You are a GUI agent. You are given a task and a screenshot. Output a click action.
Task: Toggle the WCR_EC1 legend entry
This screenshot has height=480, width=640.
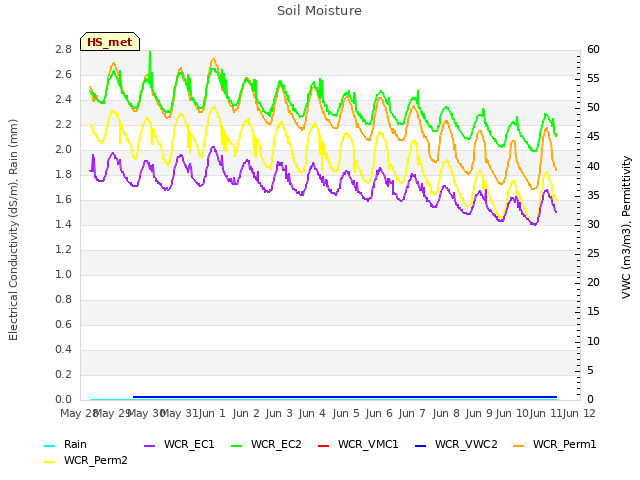pos(179,444)
